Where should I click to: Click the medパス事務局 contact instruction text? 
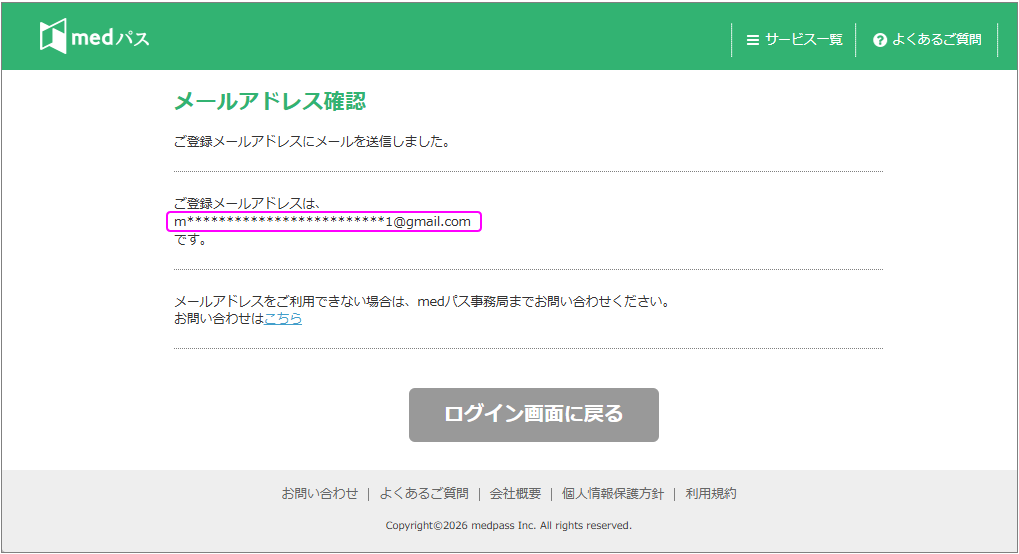tap(421, 301)
